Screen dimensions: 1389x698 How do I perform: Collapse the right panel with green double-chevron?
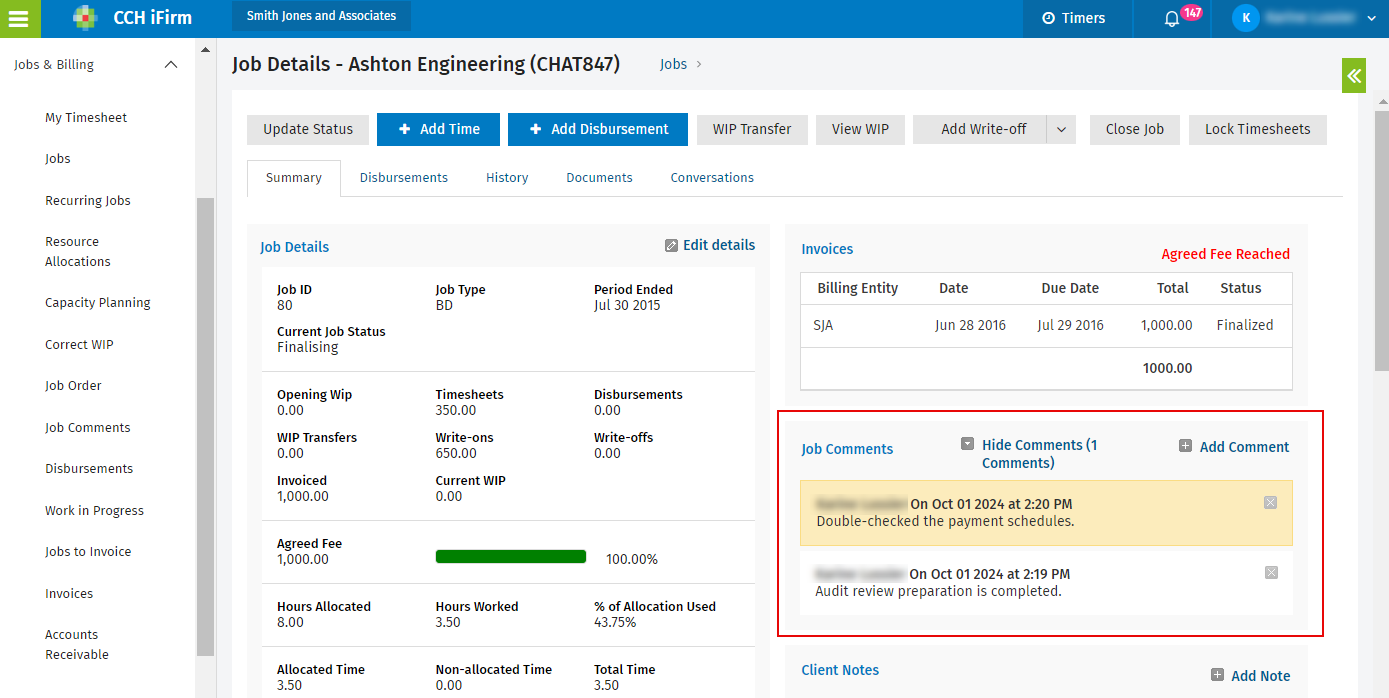point(1354,76)
